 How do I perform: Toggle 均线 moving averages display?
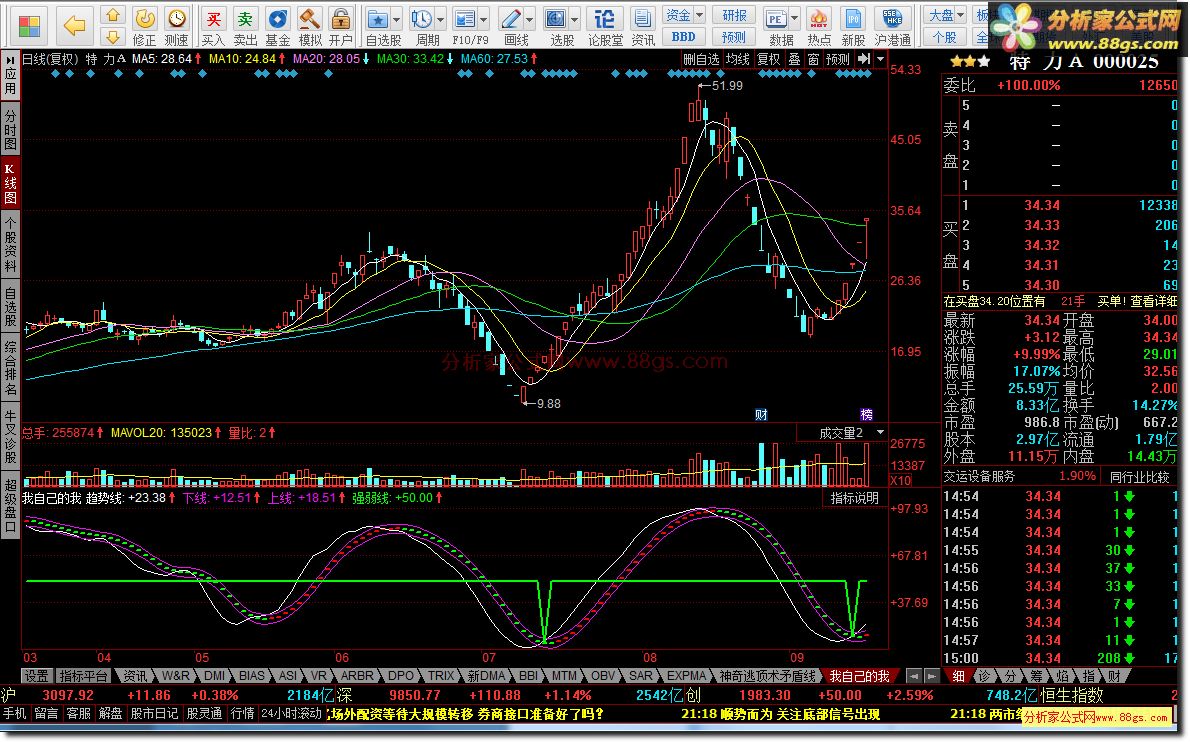tap(737, 59)
